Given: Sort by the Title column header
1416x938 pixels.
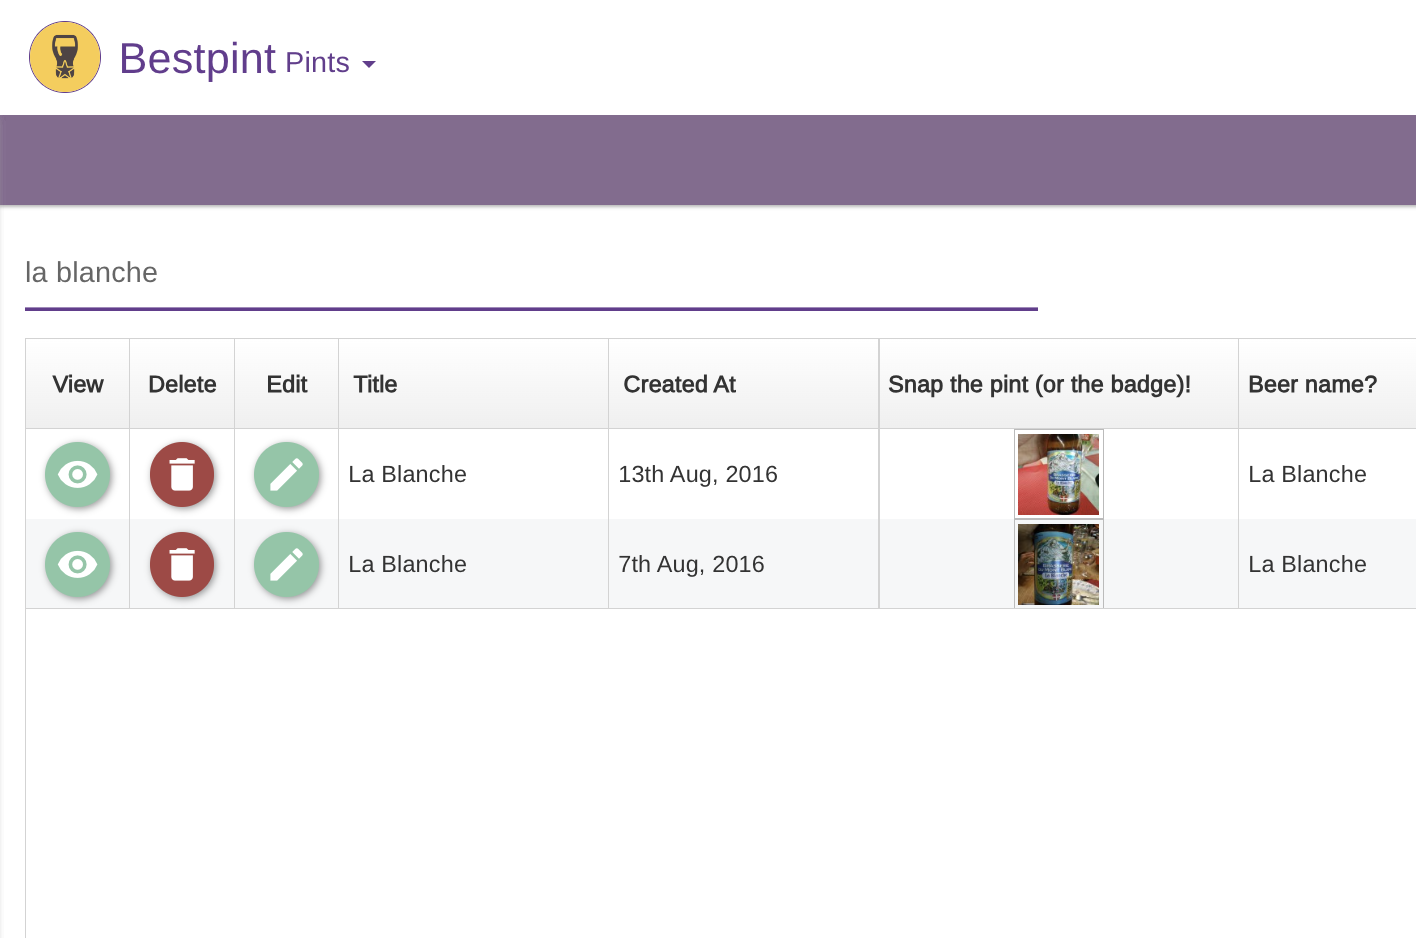Looking at the screenshot, I should tap(376, 384).
